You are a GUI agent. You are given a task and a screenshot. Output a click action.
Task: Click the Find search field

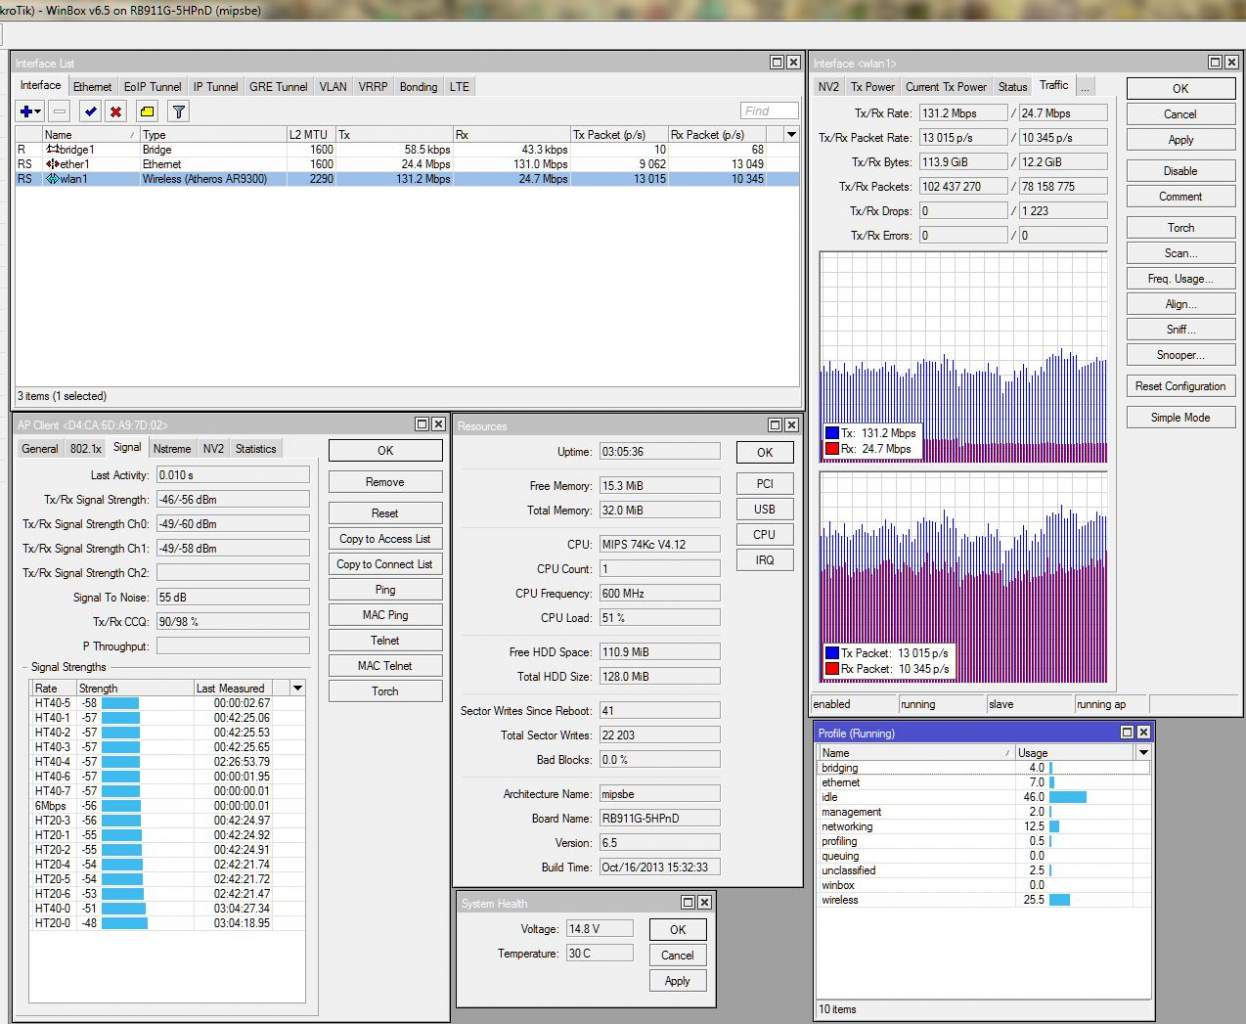click(769, 111)
